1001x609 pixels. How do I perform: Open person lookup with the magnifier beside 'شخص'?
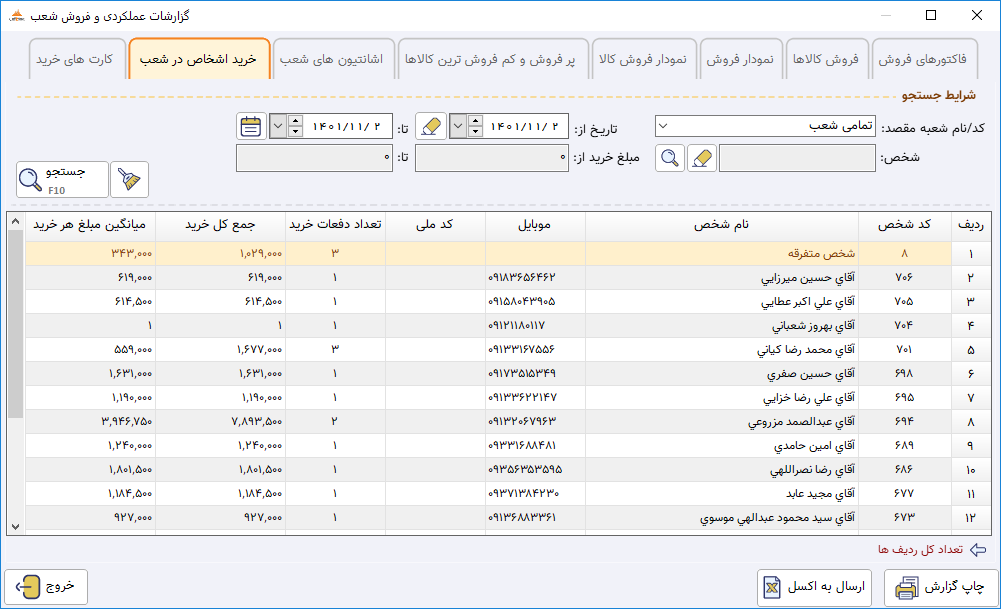(x=670, y=158)
